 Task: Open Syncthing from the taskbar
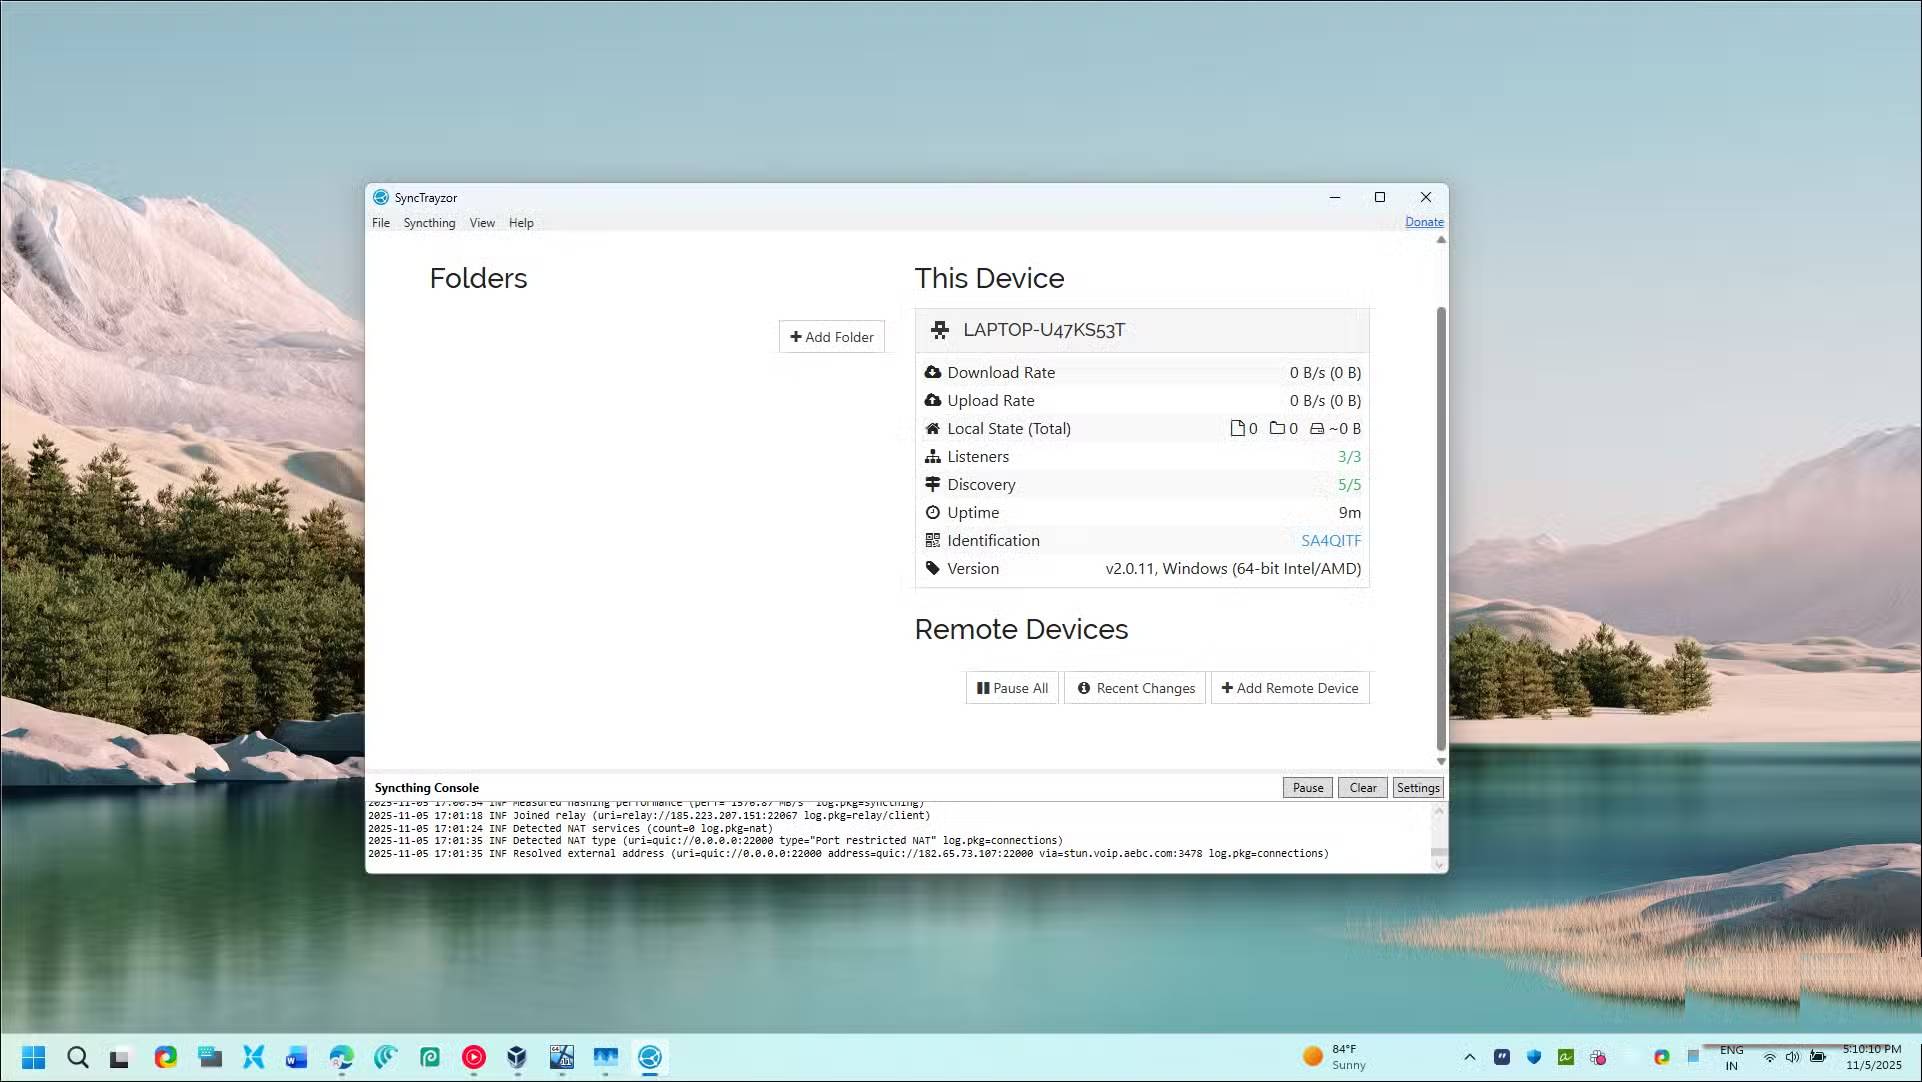click(650, 1057)
